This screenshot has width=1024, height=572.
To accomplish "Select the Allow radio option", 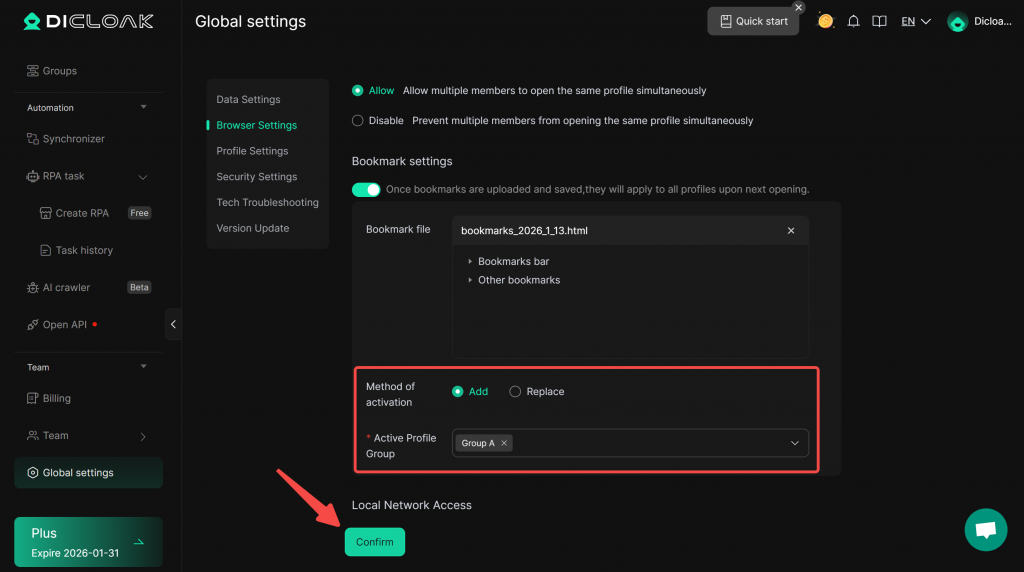I will pyautogui.click(x=358, y=91).
